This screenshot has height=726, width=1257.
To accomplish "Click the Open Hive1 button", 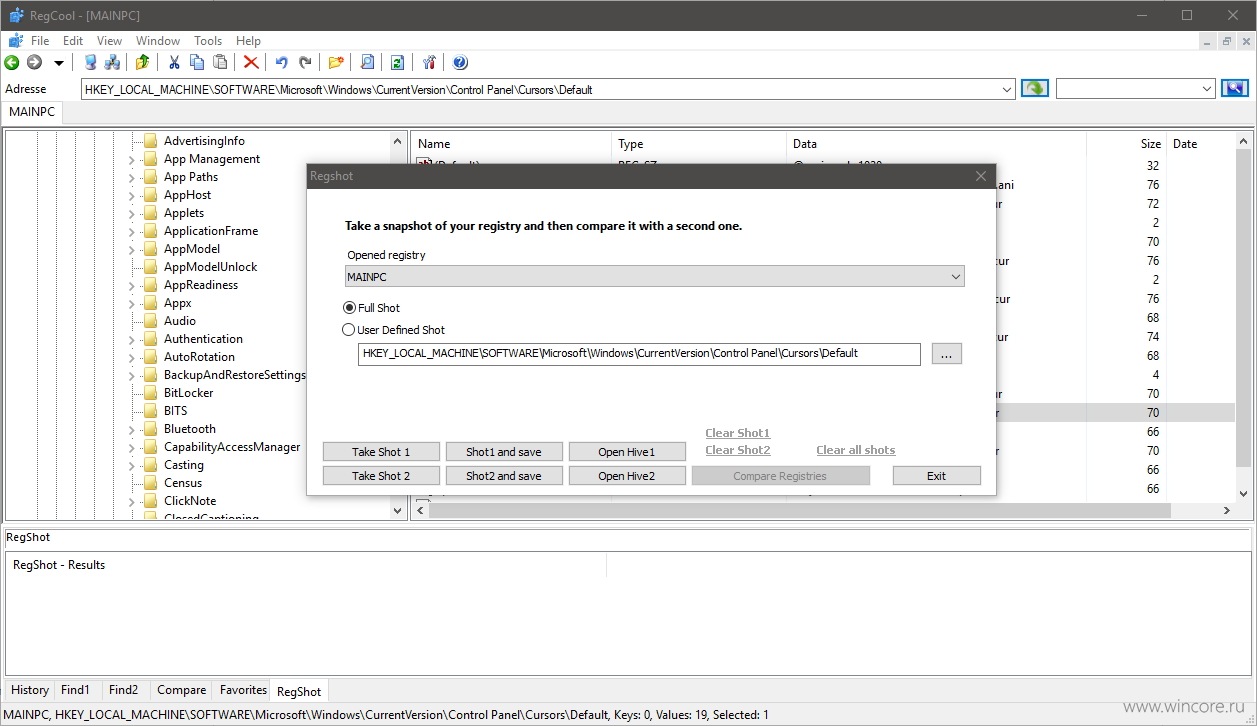I will 627,452.
